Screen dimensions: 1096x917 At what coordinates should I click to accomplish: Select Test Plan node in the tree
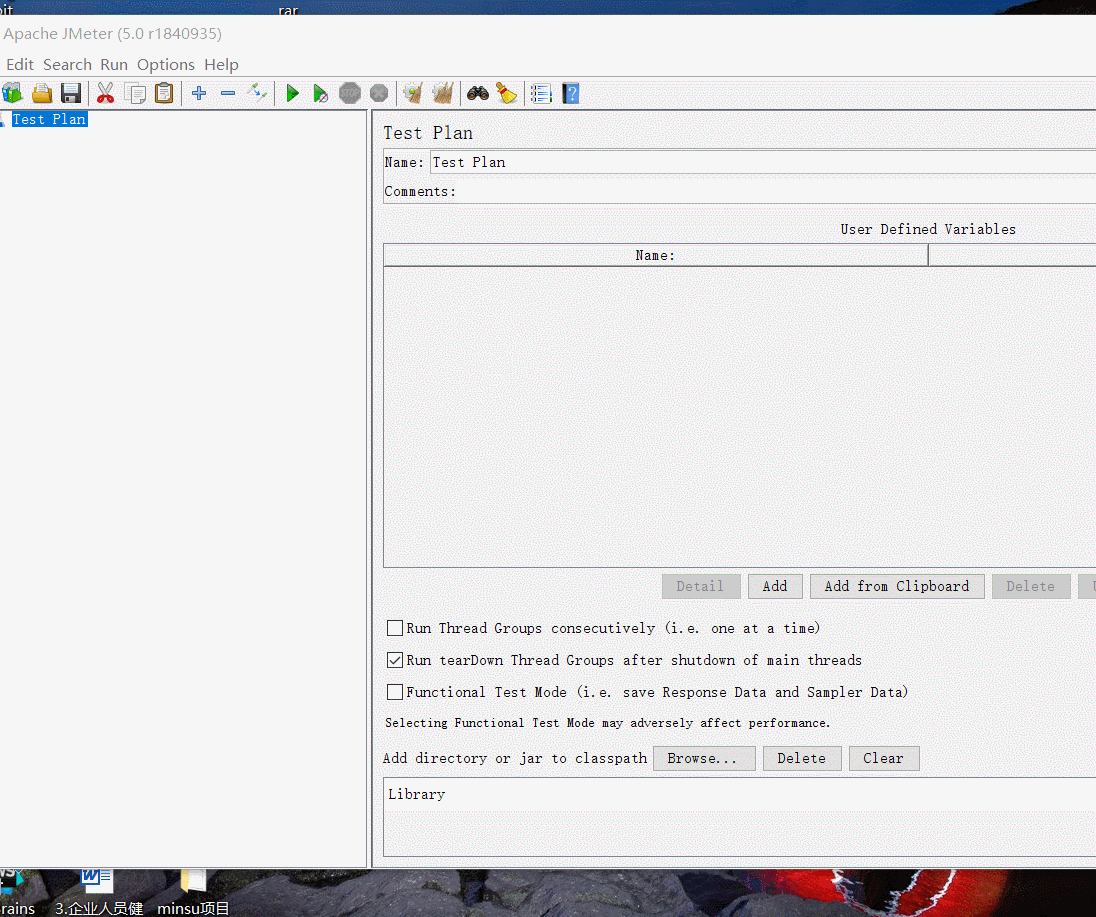tap(49, 120)
